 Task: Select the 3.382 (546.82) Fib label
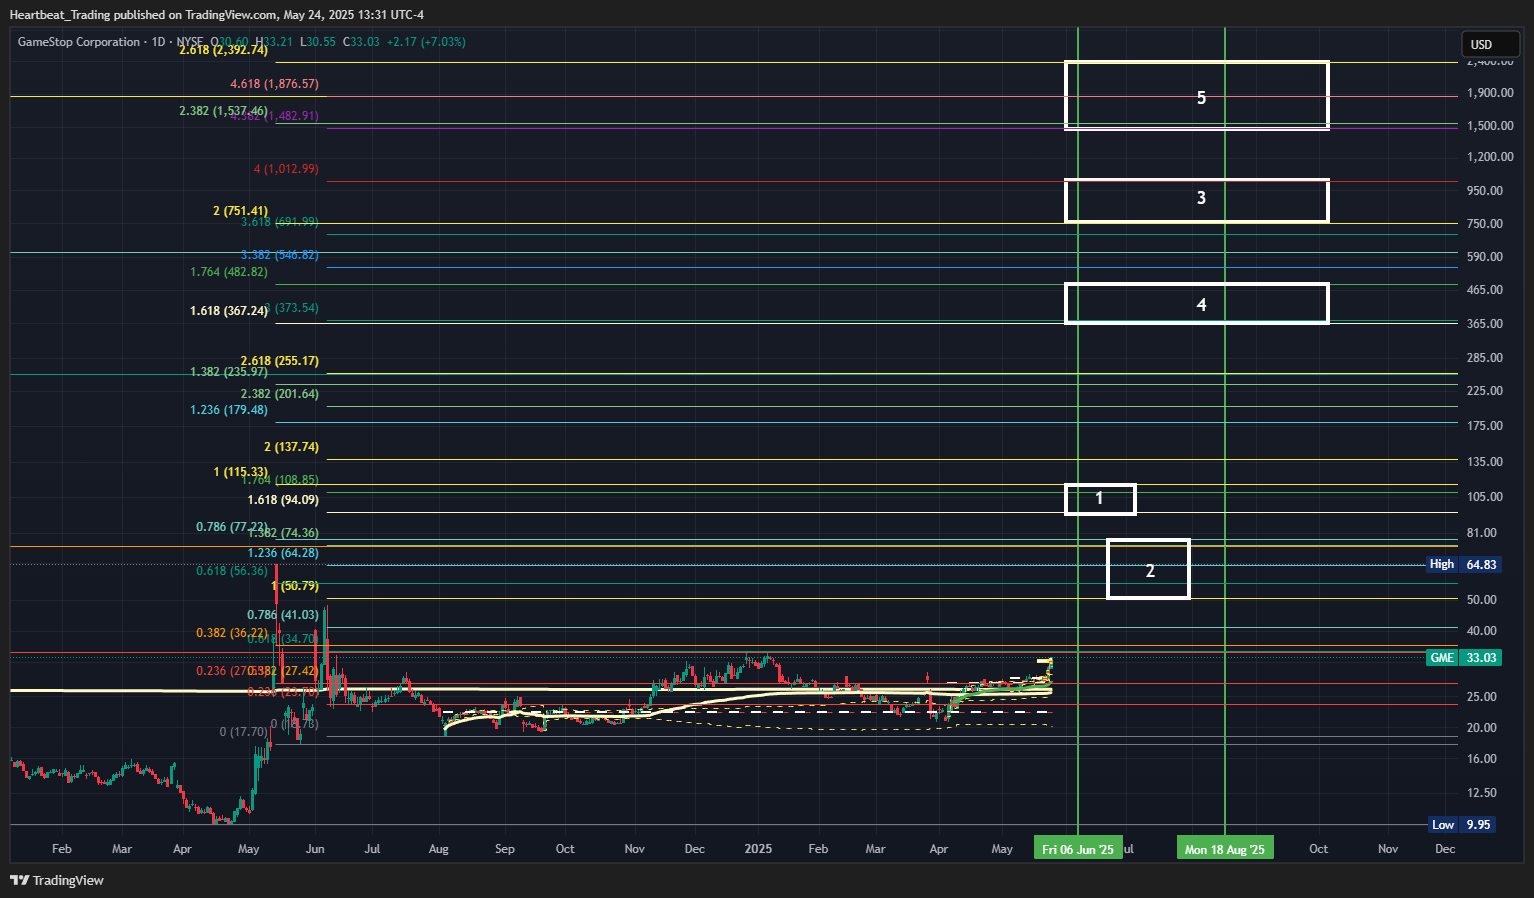[280, 255]
